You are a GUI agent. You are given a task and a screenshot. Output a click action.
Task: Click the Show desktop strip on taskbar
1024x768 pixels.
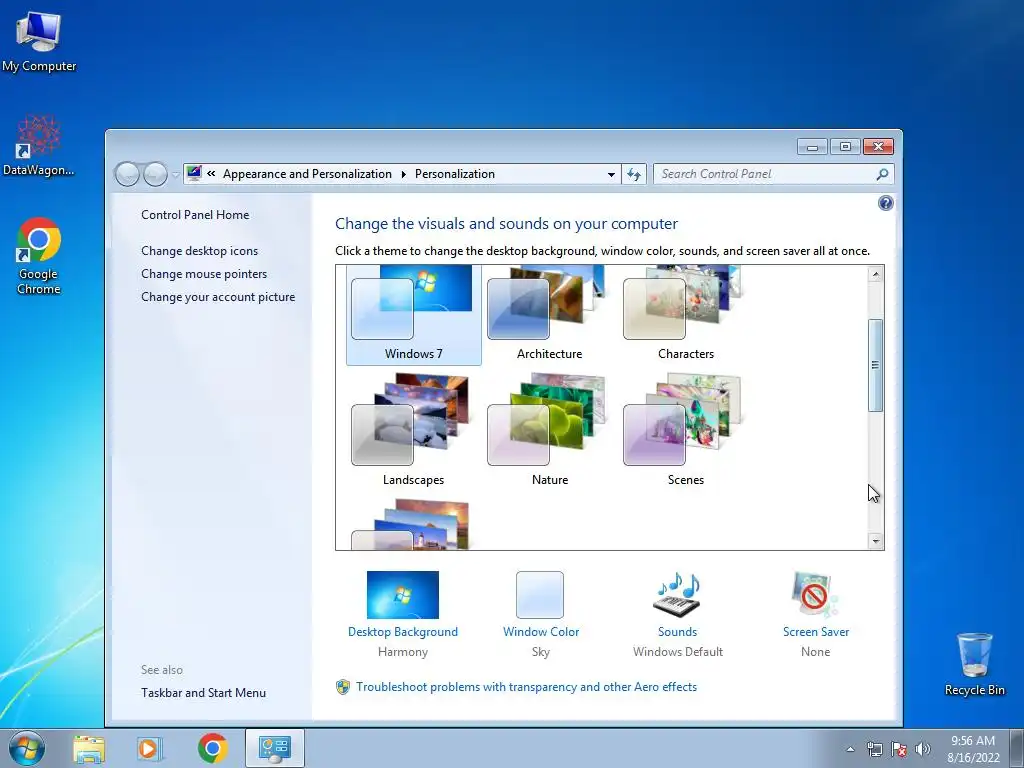tap(1018, 748)
